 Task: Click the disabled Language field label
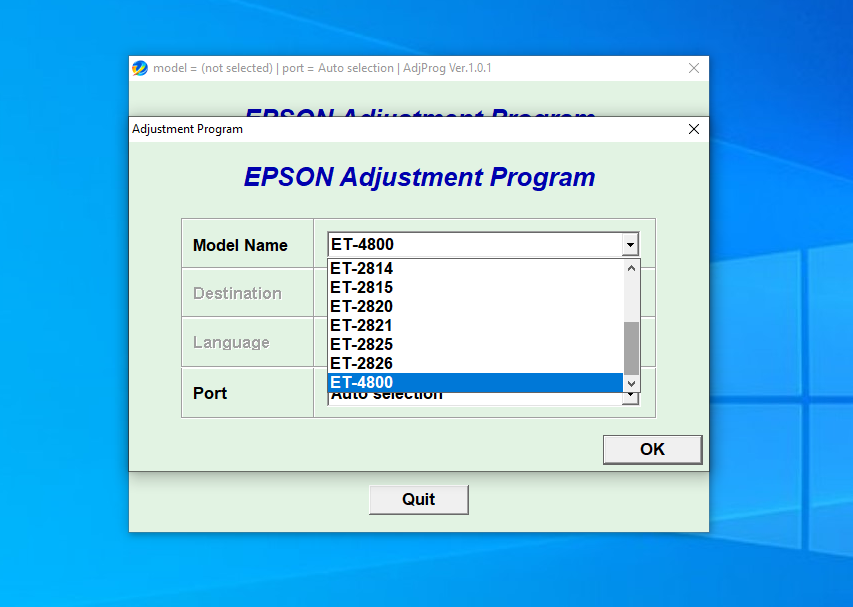[231, 342]
